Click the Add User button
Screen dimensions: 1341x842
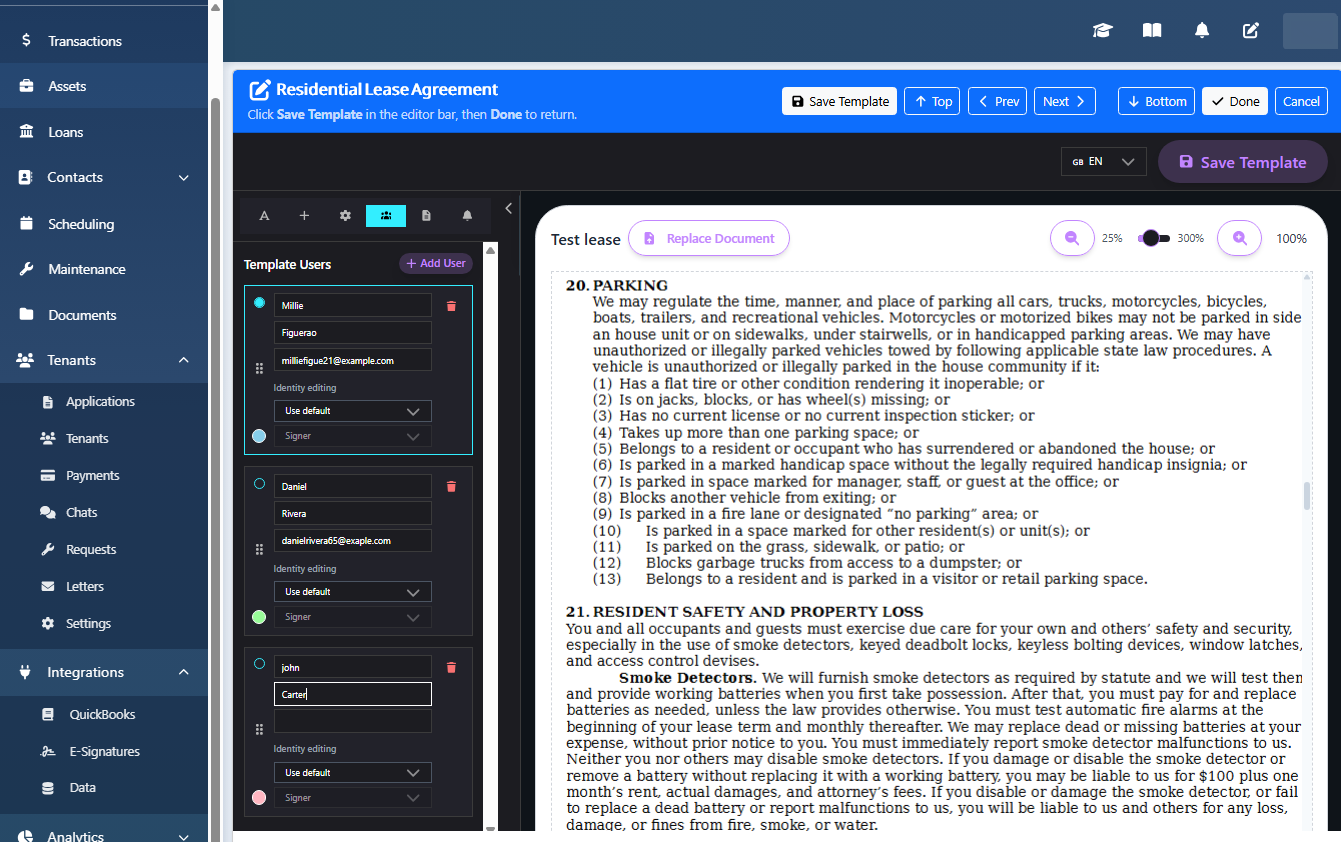click(436, 263)
